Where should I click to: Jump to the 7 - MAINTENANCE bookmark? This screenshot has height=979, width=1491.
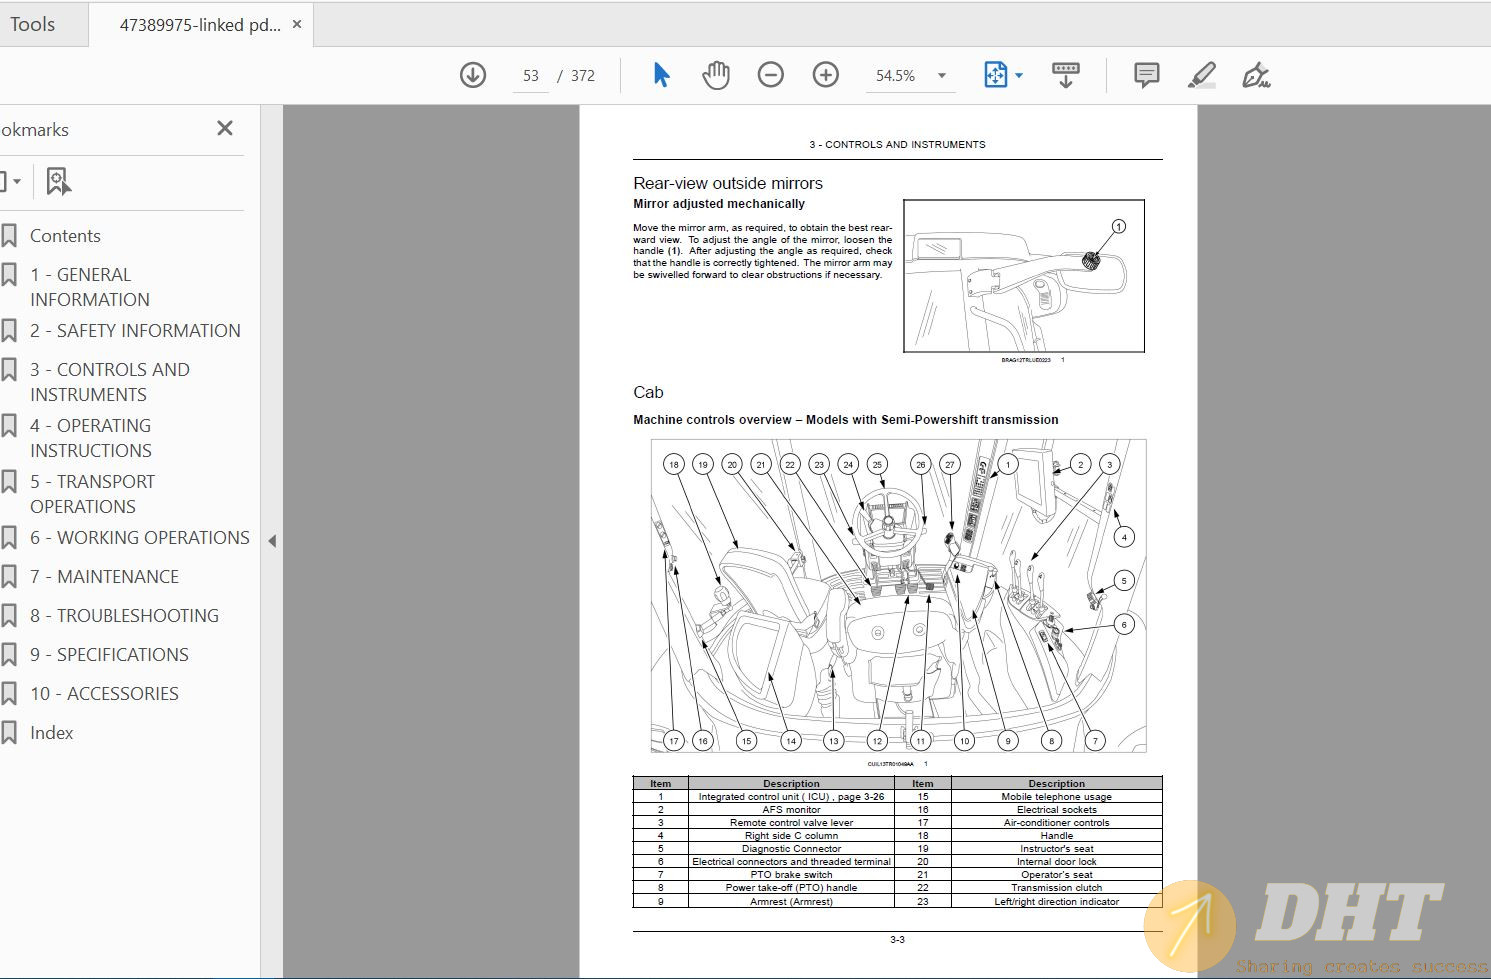coord(104,576)
